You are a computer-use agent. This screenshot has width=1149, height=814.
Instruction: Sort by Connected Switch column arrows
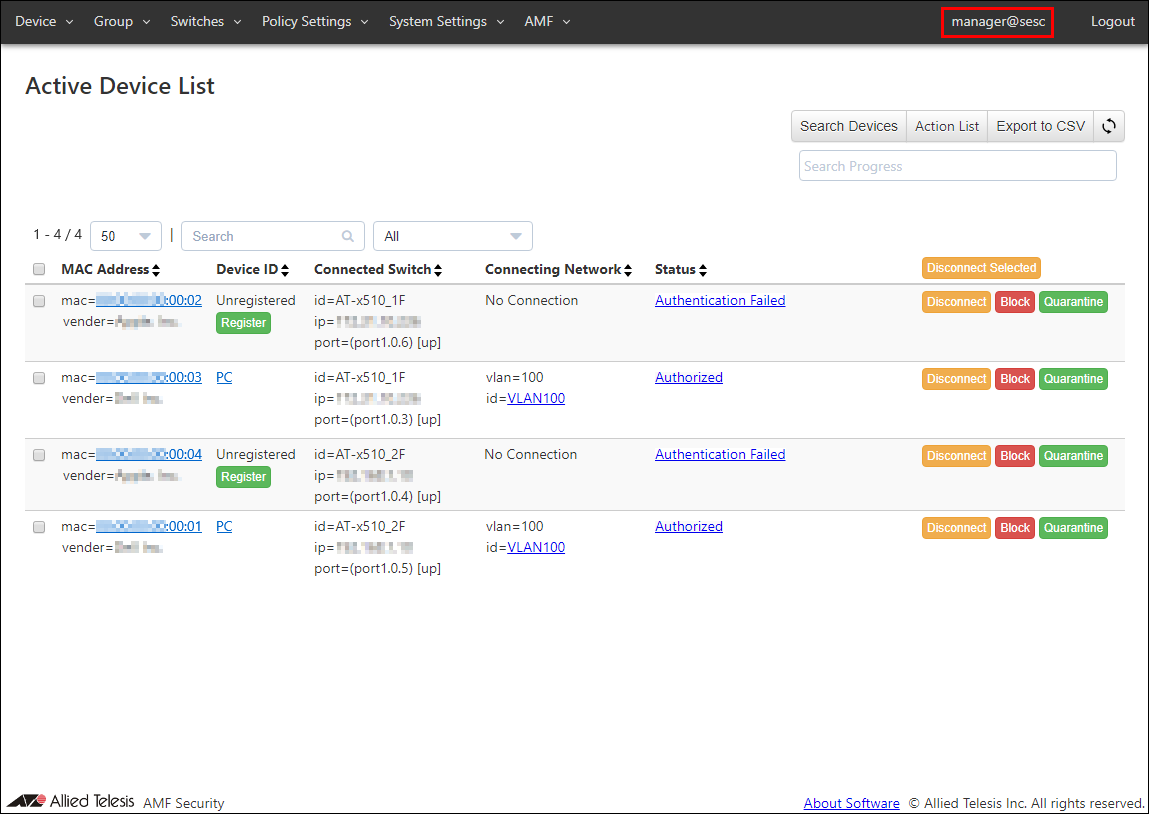click(x=437, y=270)
